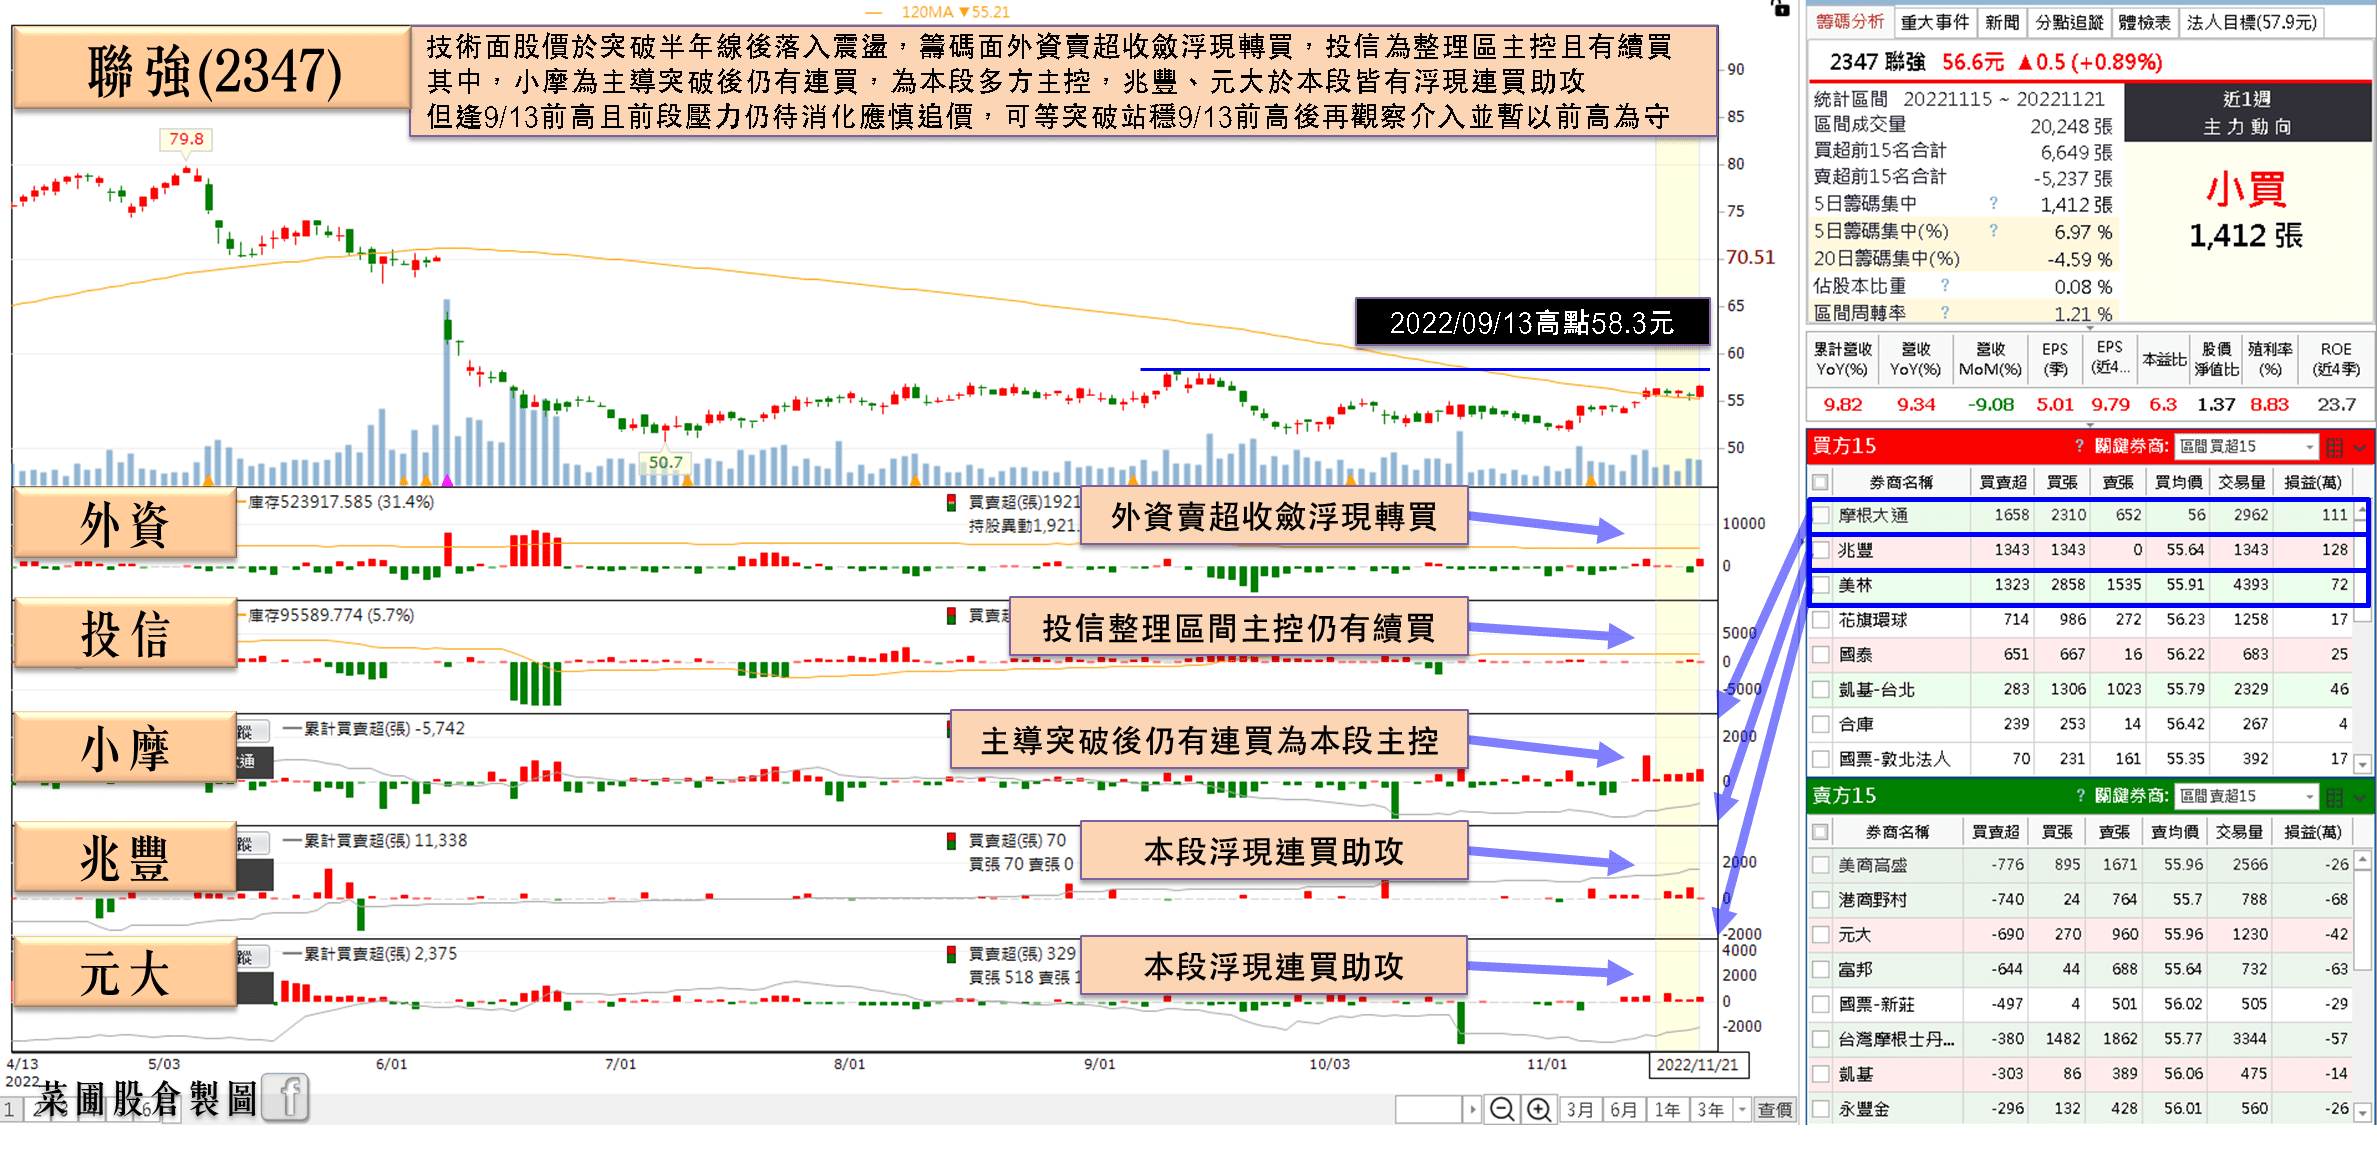Image resolution: width=2377 pixels, height=1152 pixels.
Task: Click the 元大 broker name in sellers
Action: 1854,934
